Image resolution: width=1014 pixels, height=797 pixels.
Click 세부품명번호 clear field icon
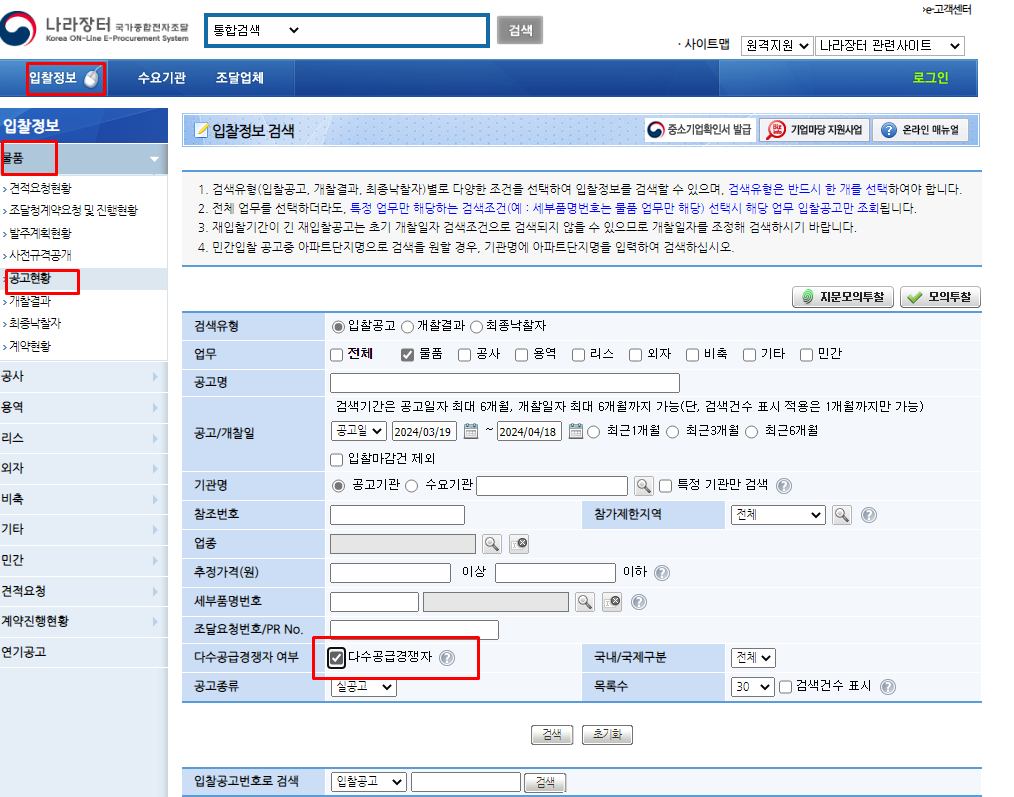point(612,602)
